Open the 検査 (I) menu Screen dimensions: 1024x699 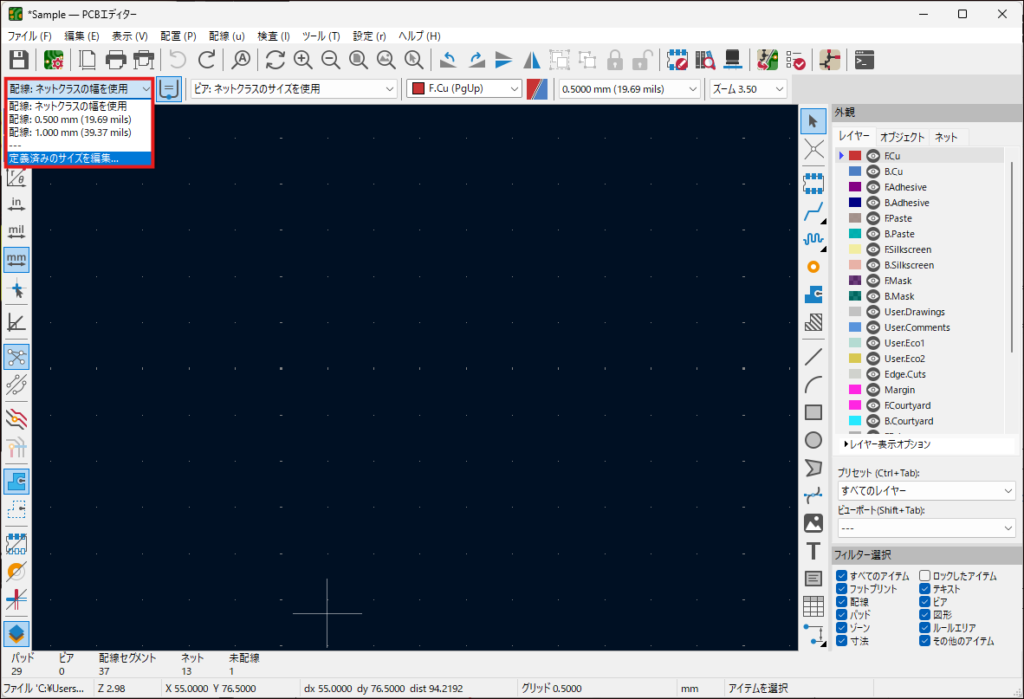coord(273,36)
